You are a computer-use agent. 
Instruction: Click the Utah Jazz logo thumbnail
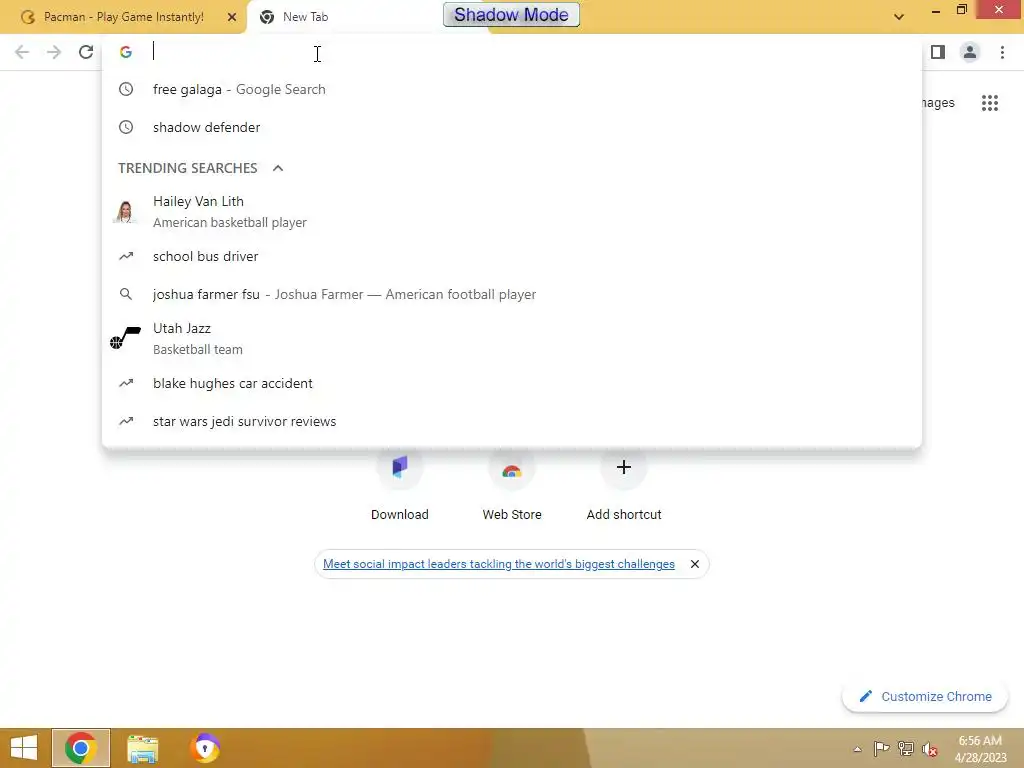tap(125, 338)
